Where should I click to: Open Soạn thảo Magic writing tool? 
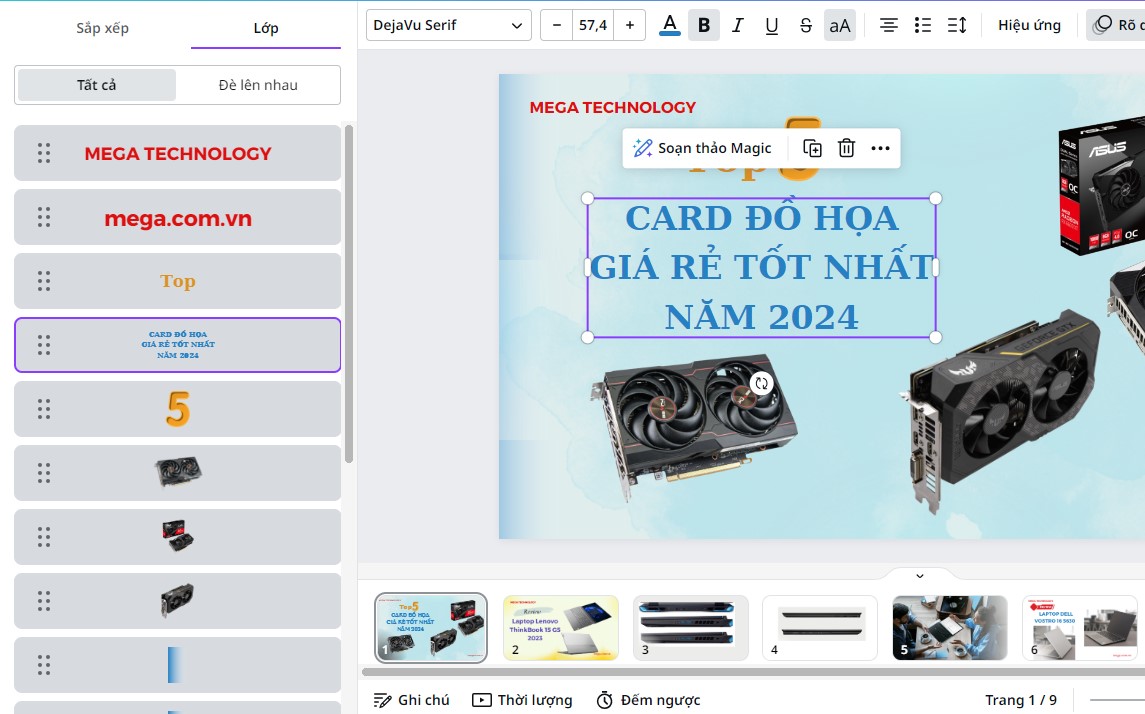702,148
